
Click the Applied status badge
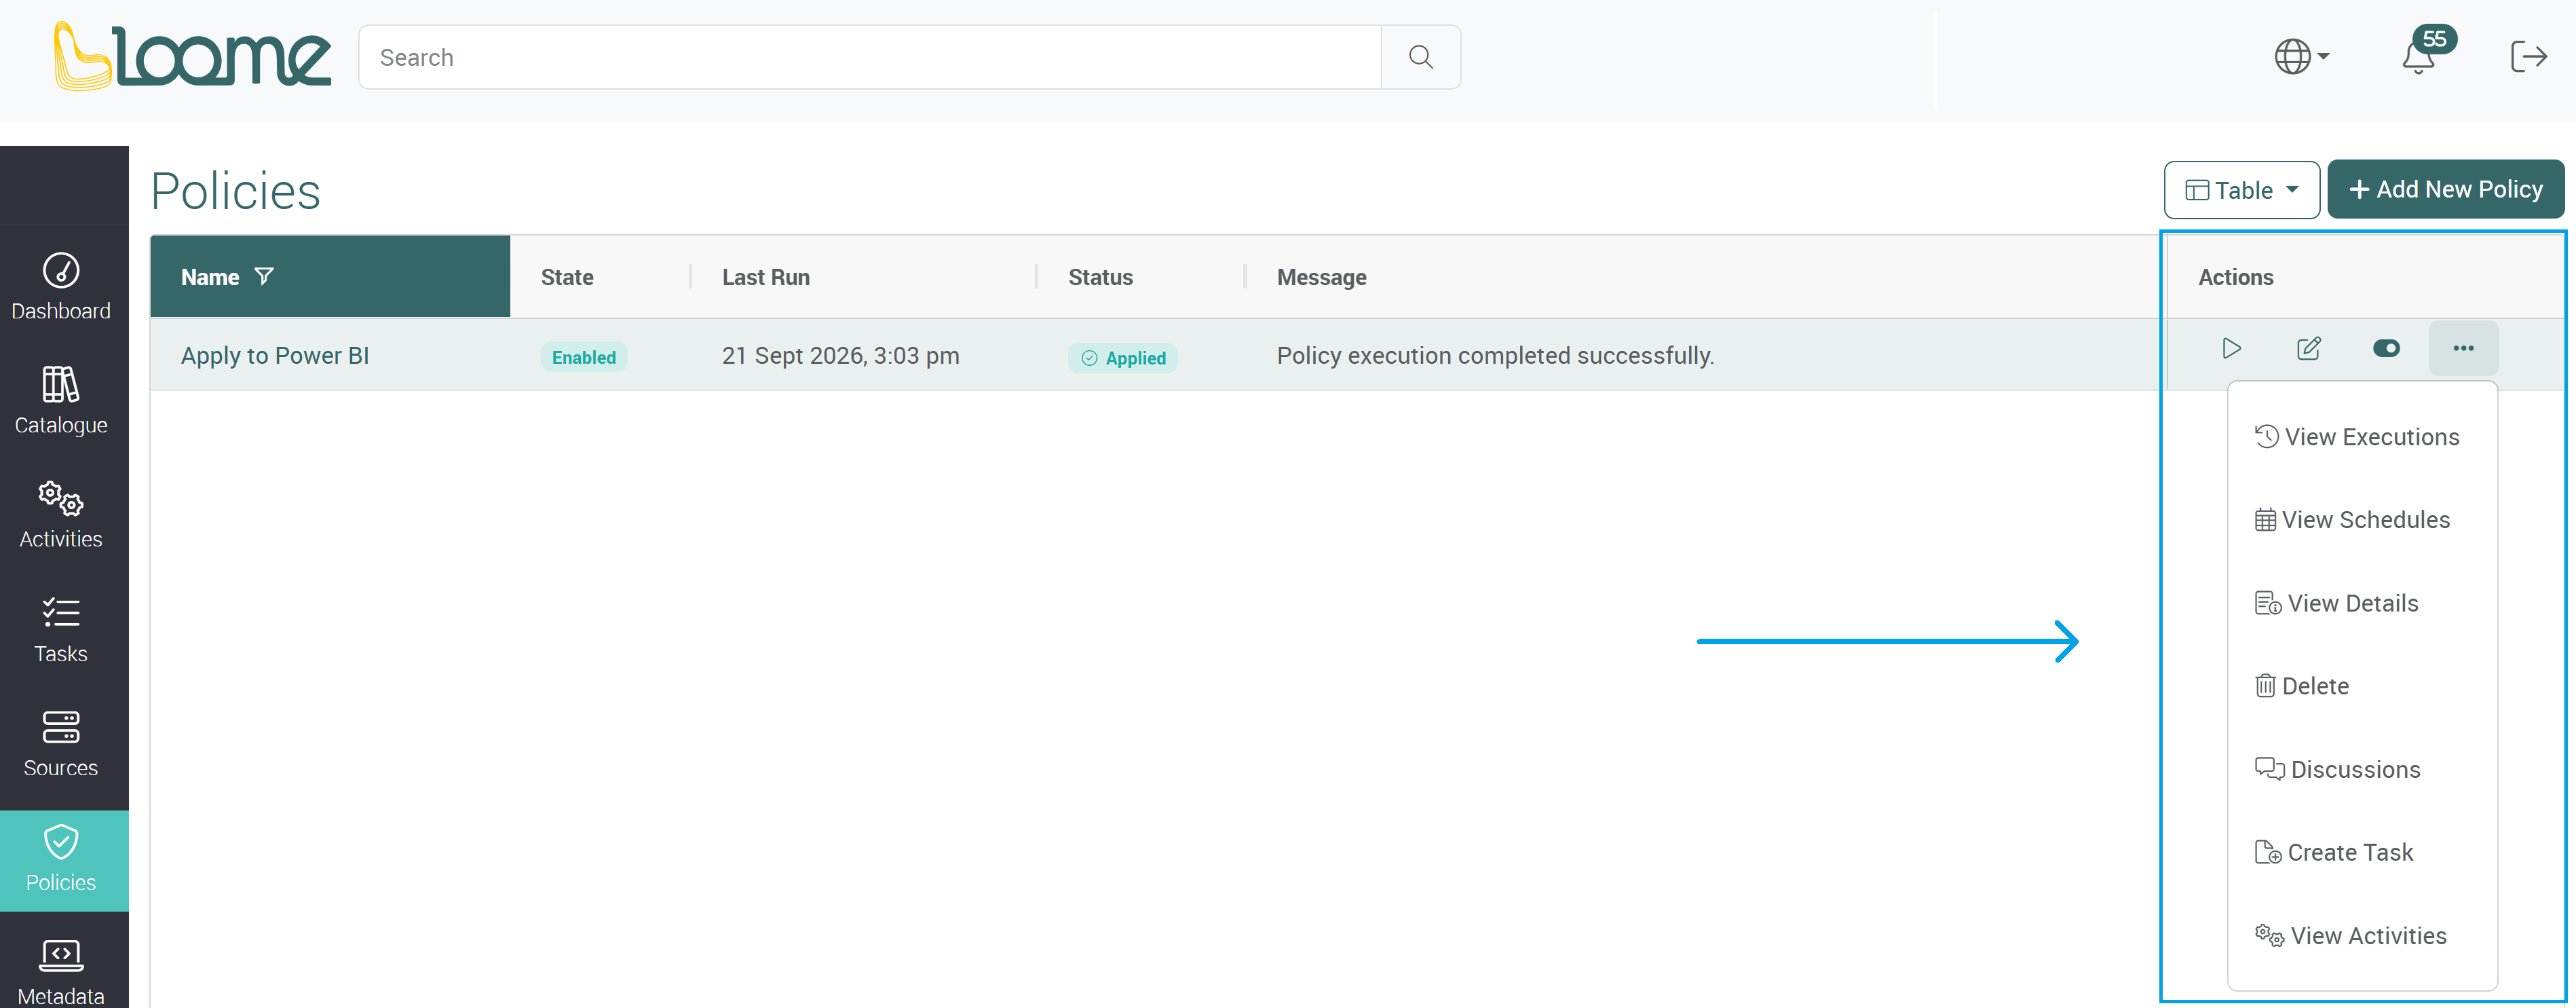point(1123,358)
